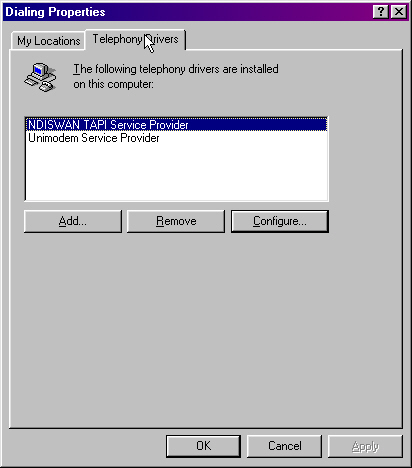Open the question mark help button

381,12
